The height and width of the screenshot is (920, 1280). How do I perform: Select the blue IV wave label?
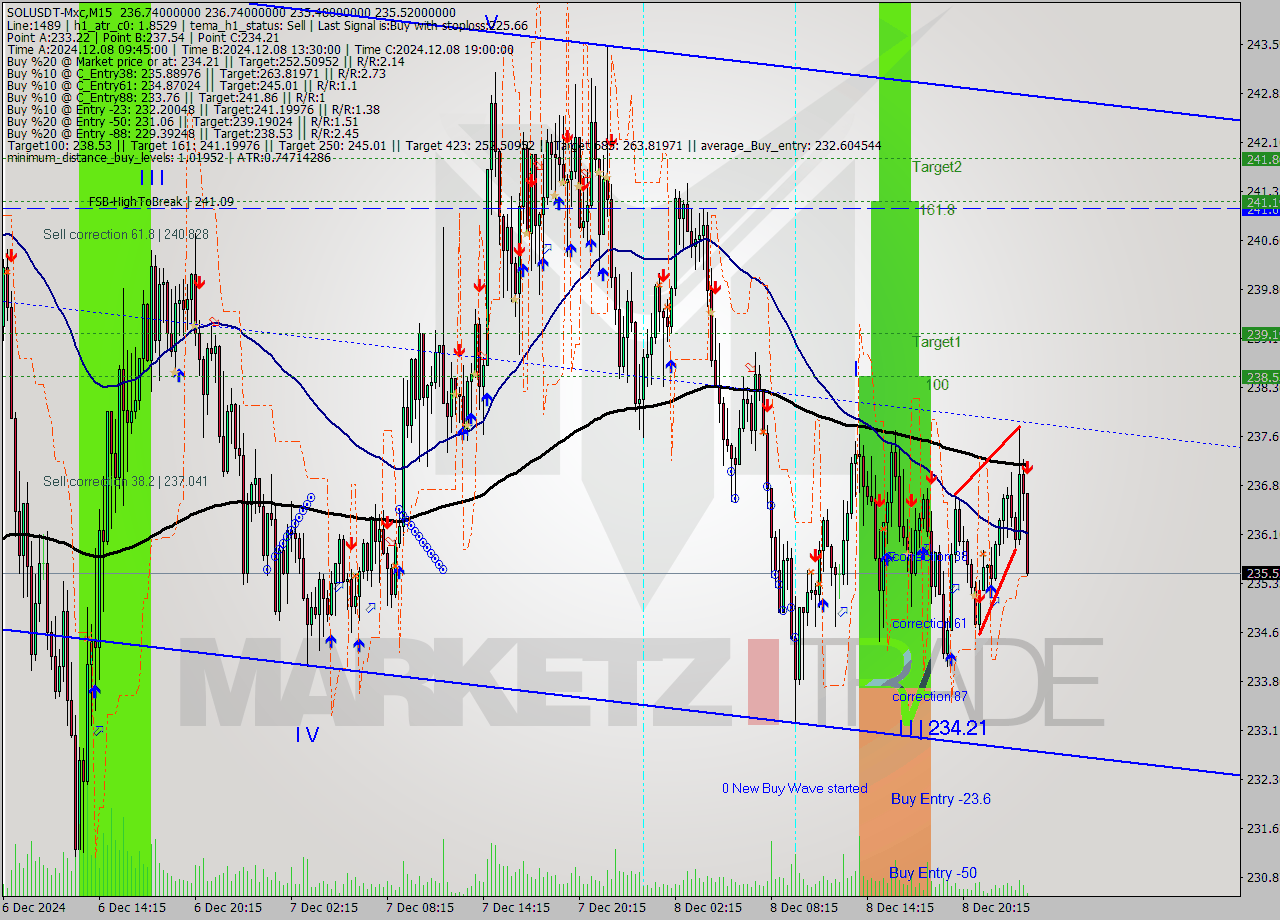point(307,735)
